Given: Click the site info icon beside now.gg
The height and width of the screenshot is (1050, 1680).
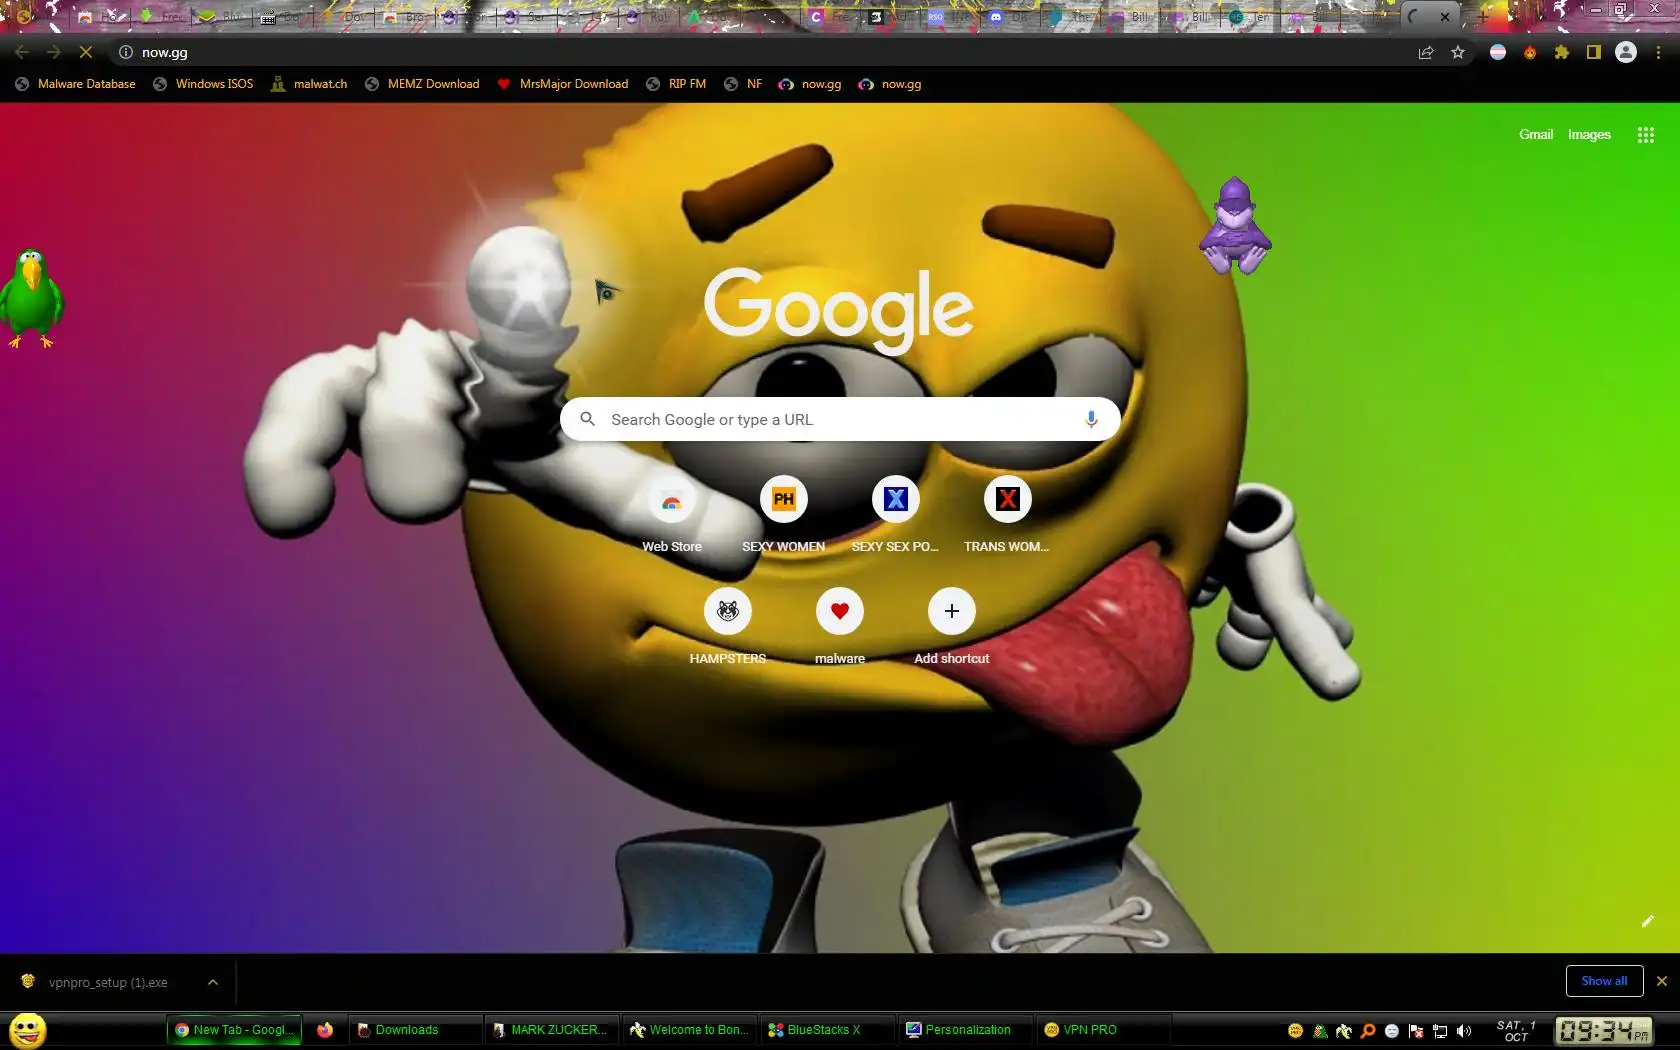Looking at the screenshot, I should click(126, 52).
